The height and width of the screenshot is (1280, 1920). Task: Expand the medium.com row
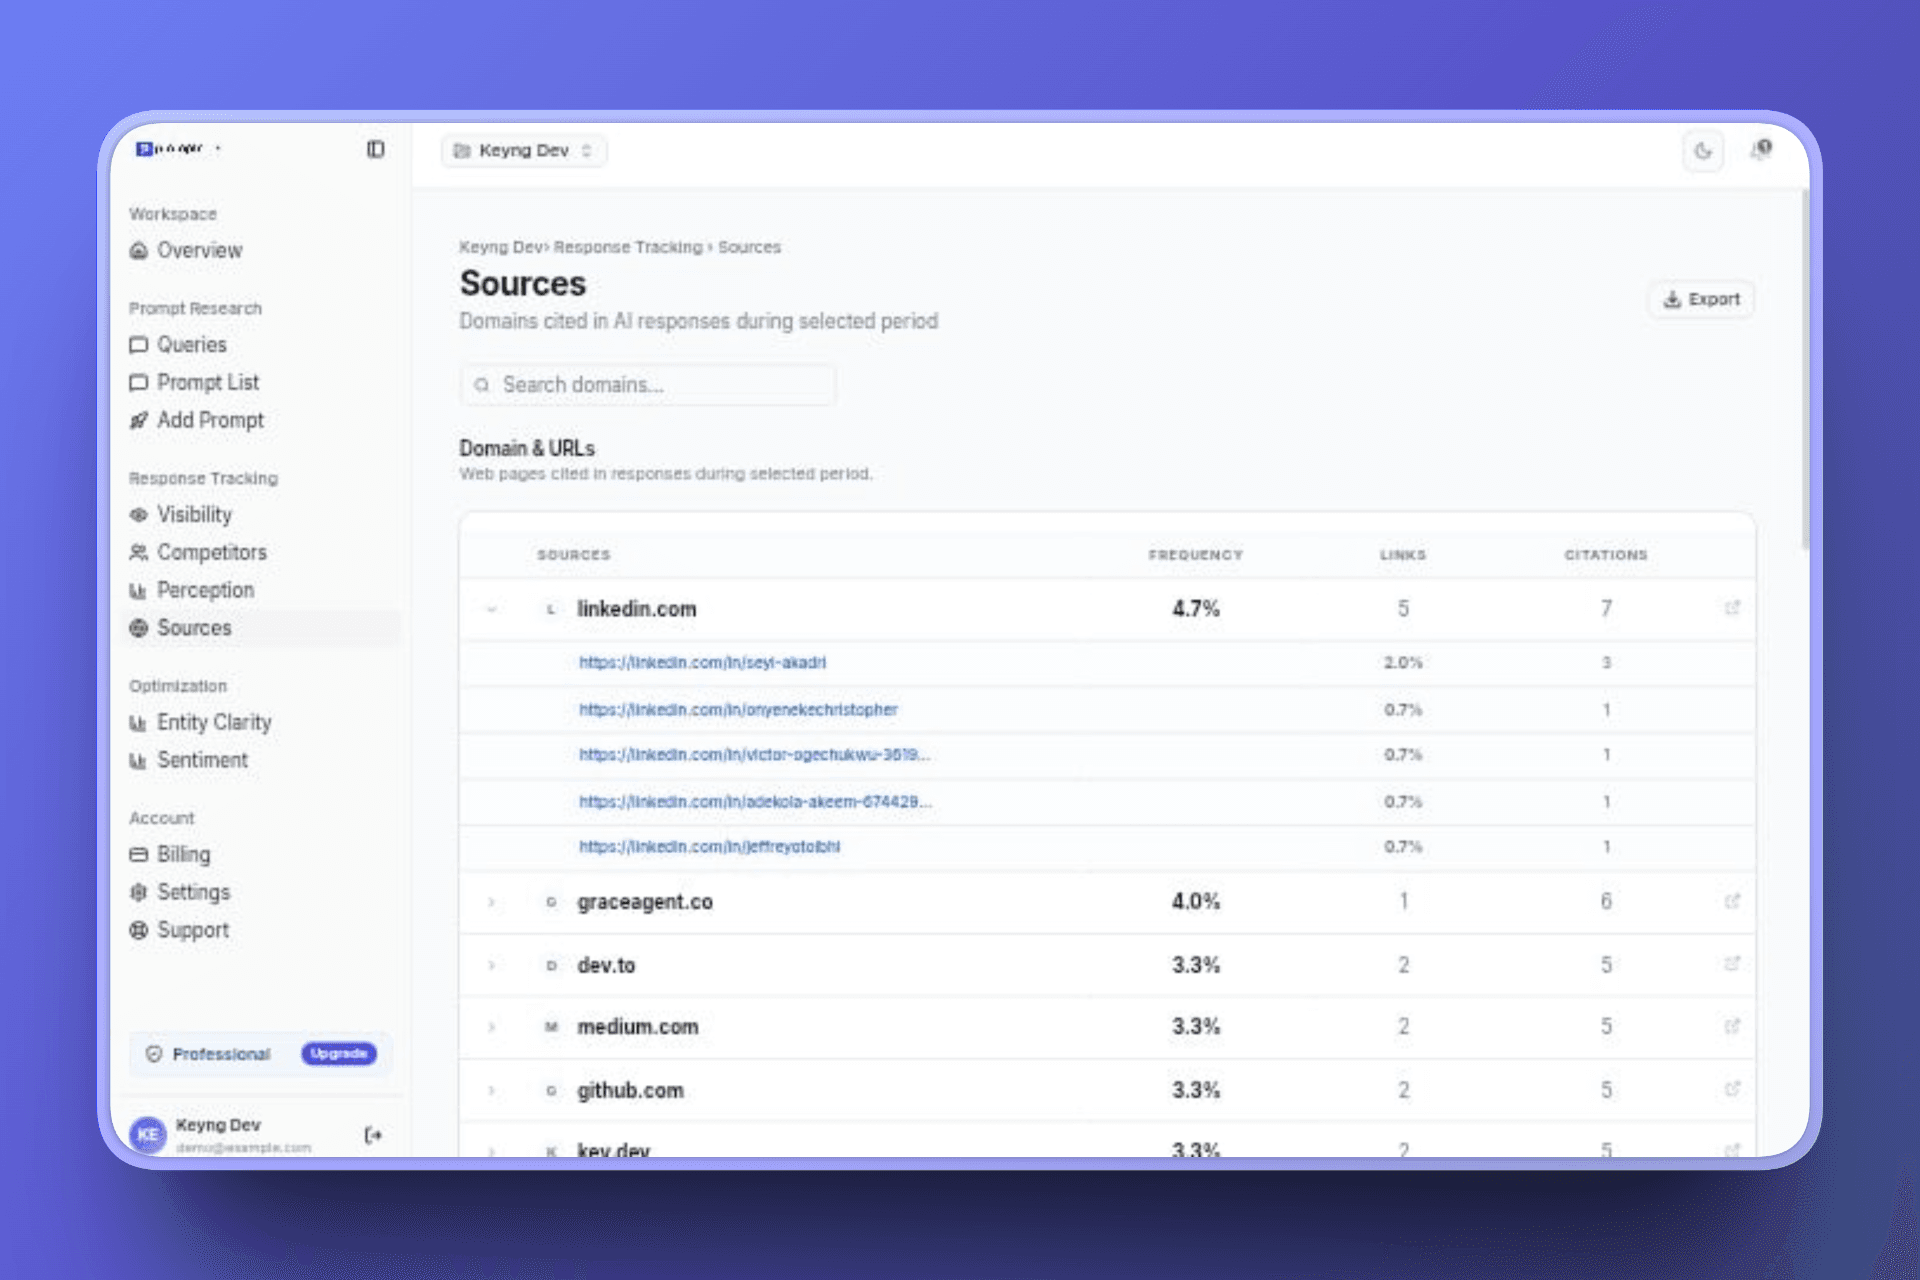491,1027
